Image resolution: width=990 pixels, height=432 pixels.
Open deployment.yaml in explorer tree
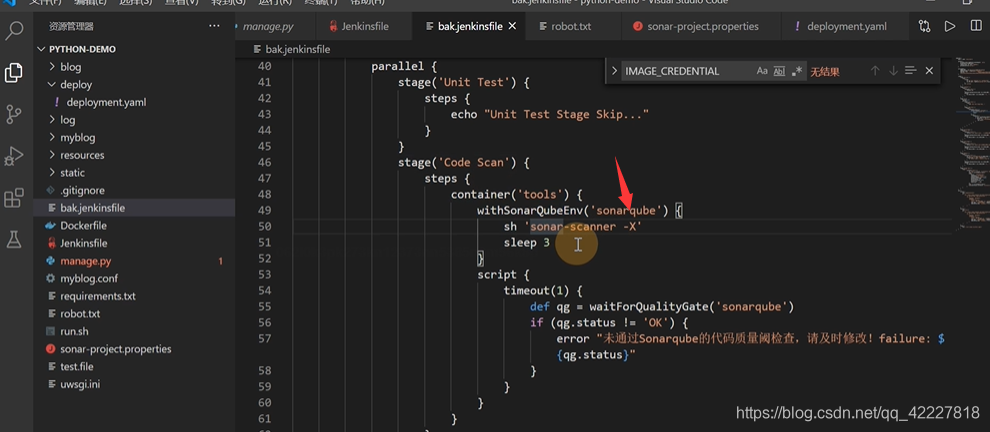pos(134,102)
